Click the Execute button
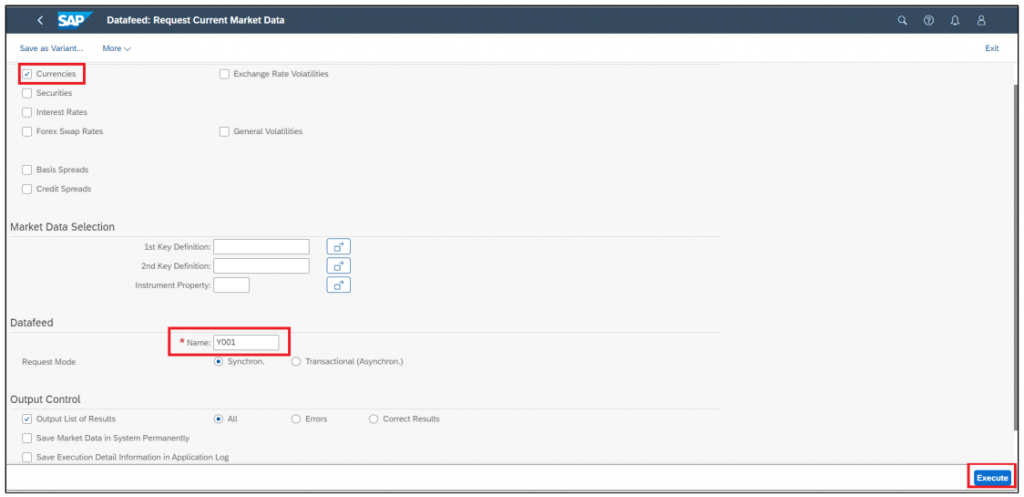The image size is (1024, 497). point(992,478)
